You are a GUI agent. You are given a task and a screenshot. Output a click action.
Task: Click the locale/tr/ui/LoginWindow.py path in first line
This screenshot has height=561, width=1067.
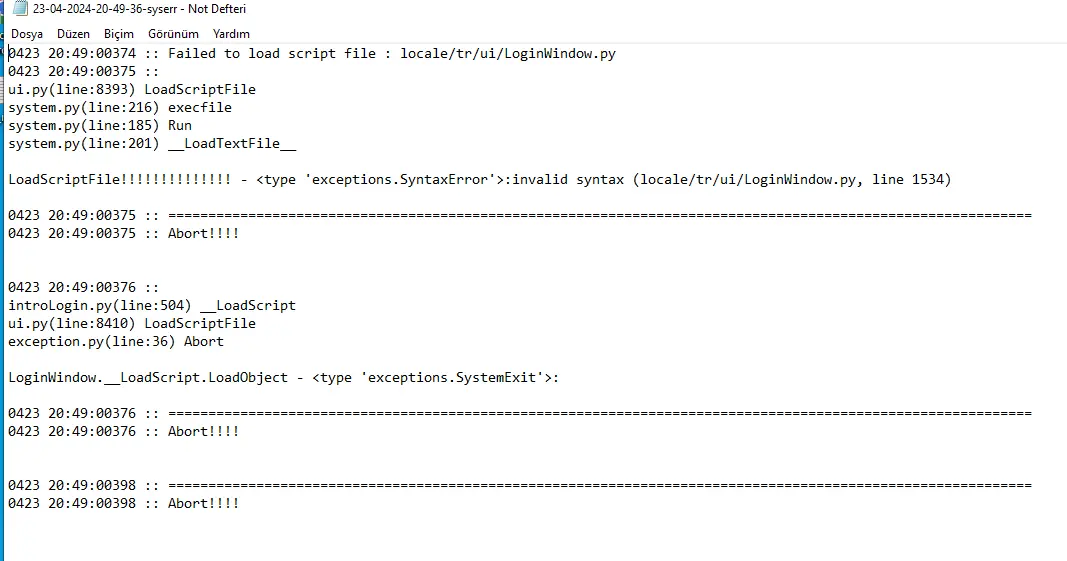(x=508, y=54)
